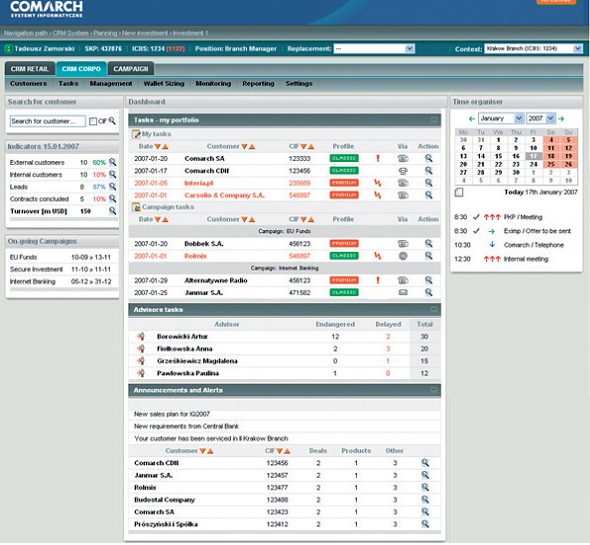Open New requirements from Central Bank announcement
The image size is (590, 545).
pos(186,426)
